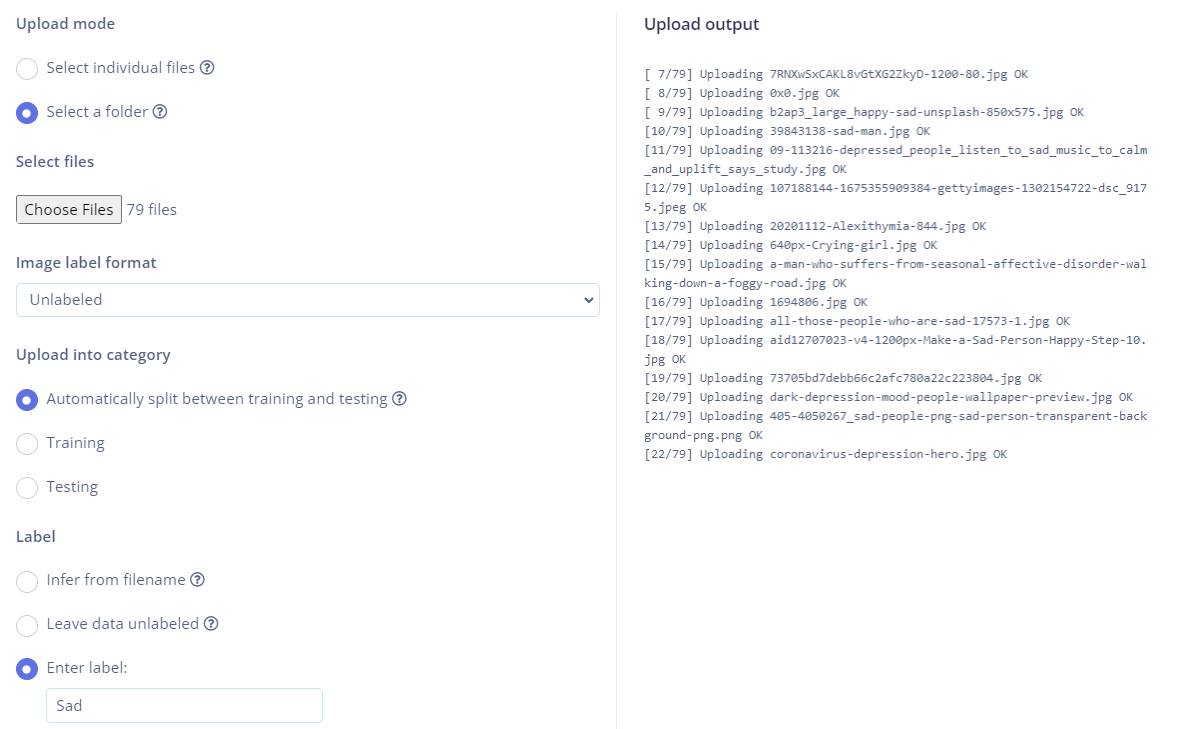
Task: Select the Enter label radio button
Action: tap(27, 670)
